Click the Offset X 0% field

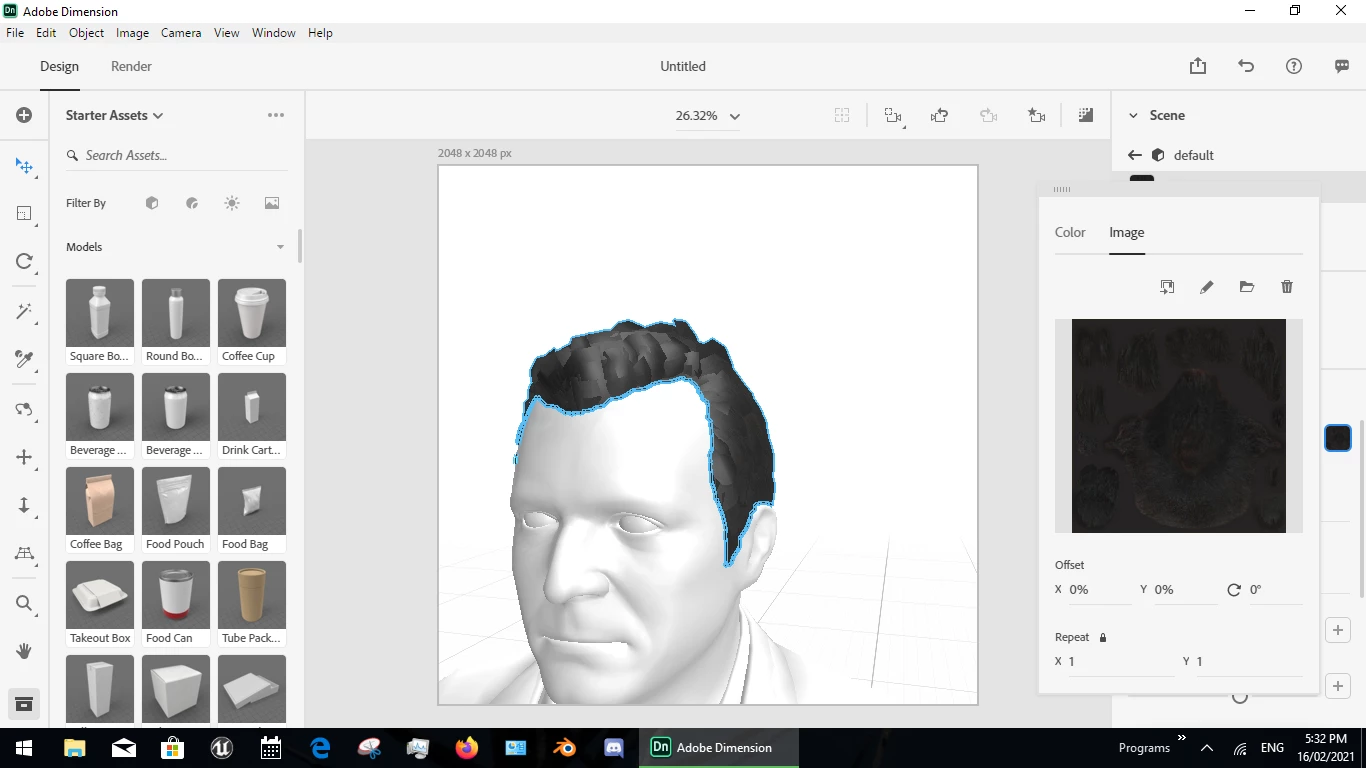coord(1099,590)
